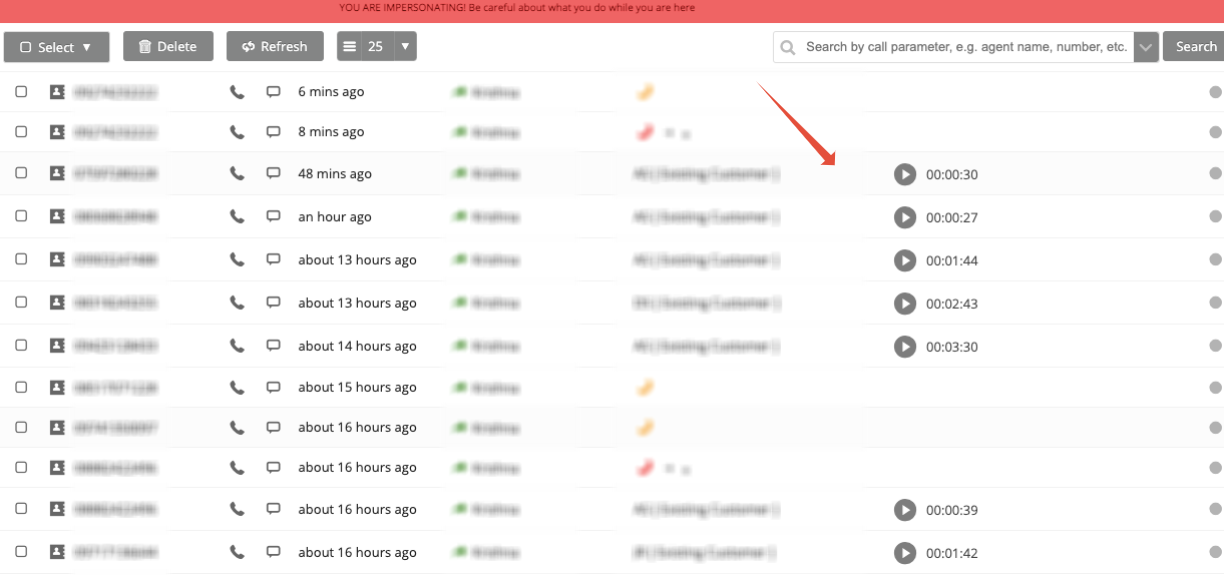Click the an hour ago timestamp
The image size is (1224, 575).
tap(335, 217)
